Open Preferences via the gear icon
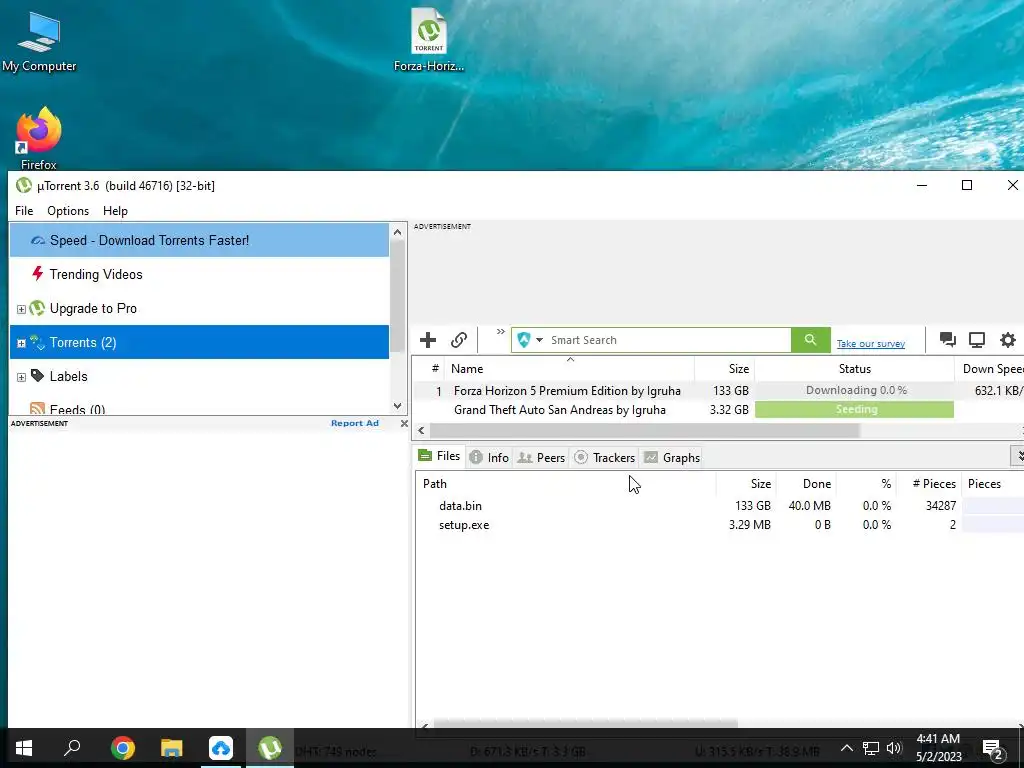 (x=1008, y=340)
